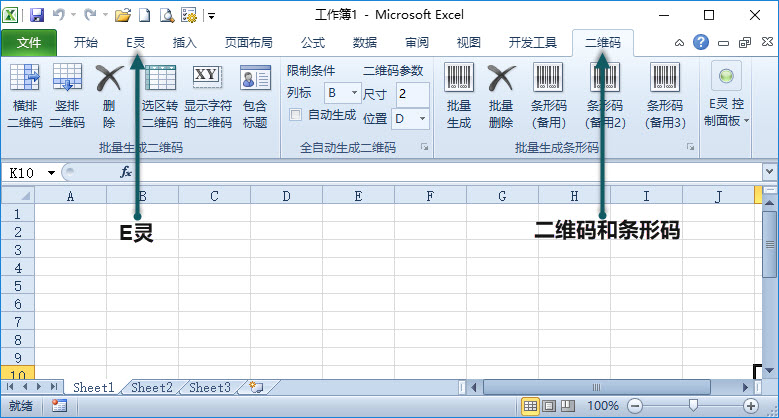Click the Redo icon

point(90,15)
